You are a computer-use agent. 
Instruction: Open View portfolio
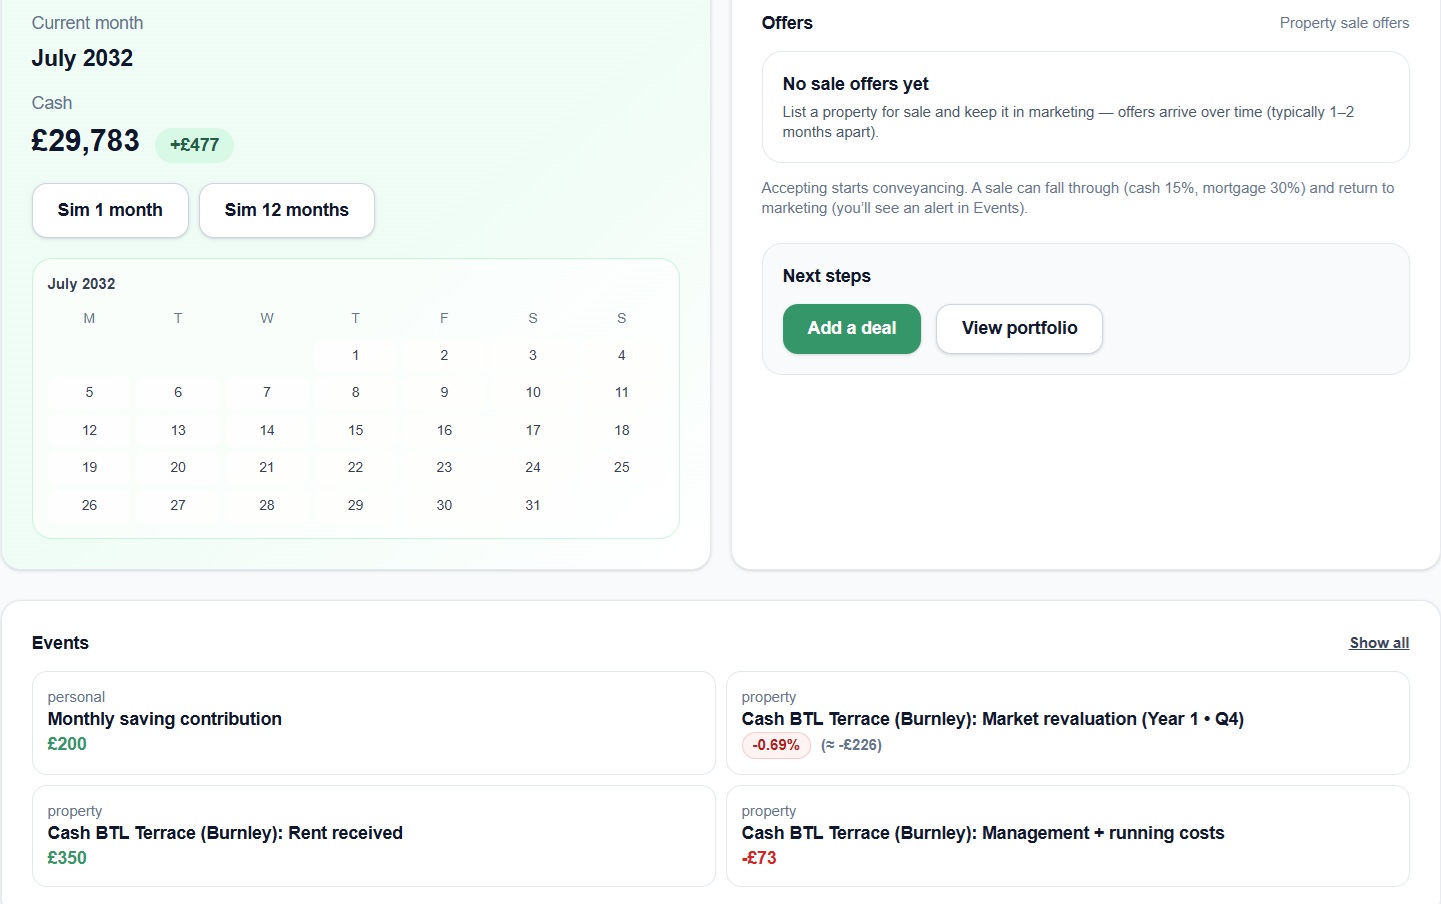click(1019, 328)
